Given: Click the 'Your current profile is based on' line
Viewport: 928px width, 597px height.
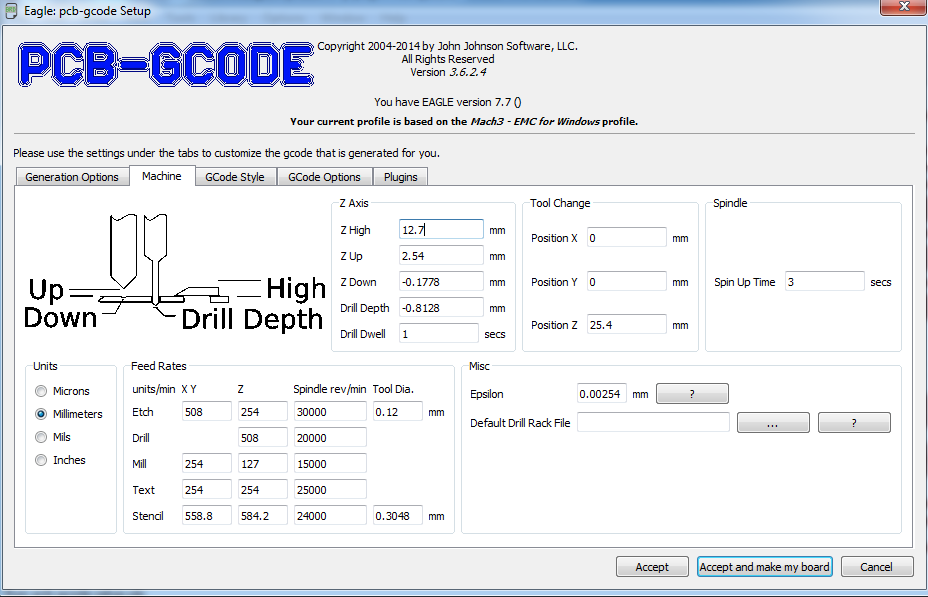Looking at the screenshot, I should 463,121.
